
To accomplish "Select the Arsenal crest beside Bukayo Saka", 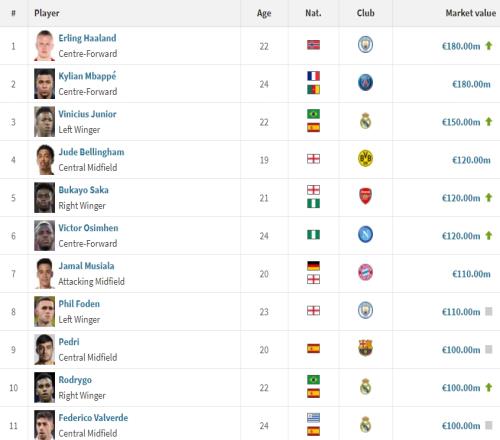I will [365, 196].
